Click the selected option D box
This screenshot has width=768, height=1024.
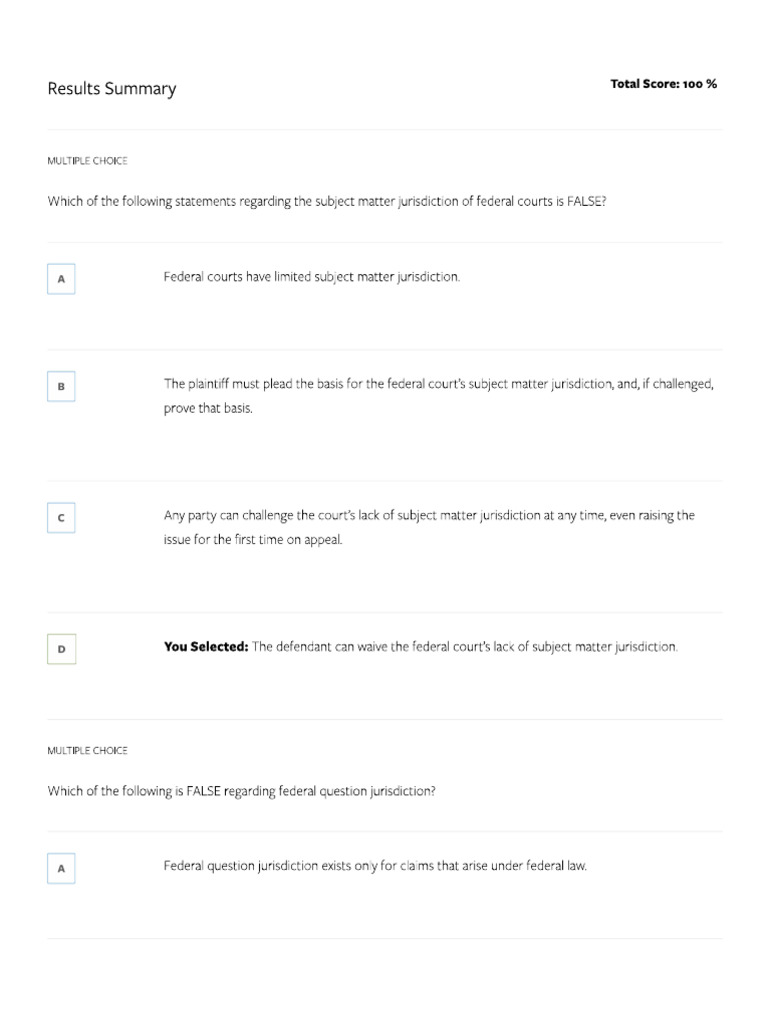pyautogui.click(x=61, y=650)
